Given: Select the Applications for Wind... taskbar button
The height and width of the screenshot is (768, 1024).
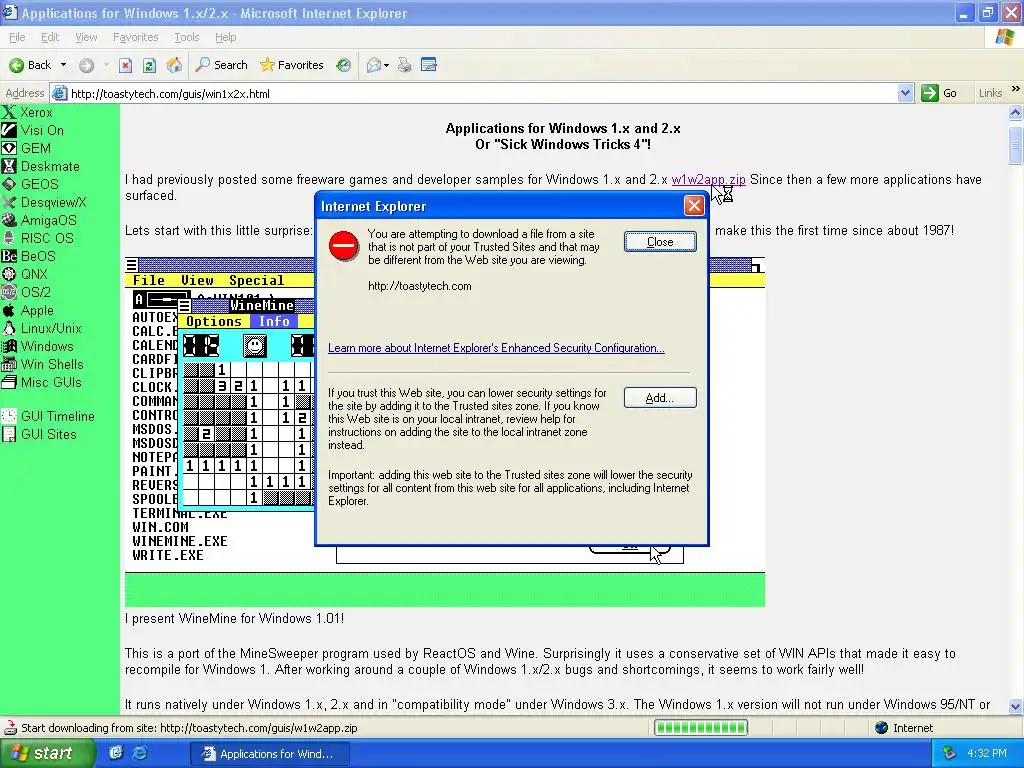Looking at the screenshot, I should click(269, 754).
